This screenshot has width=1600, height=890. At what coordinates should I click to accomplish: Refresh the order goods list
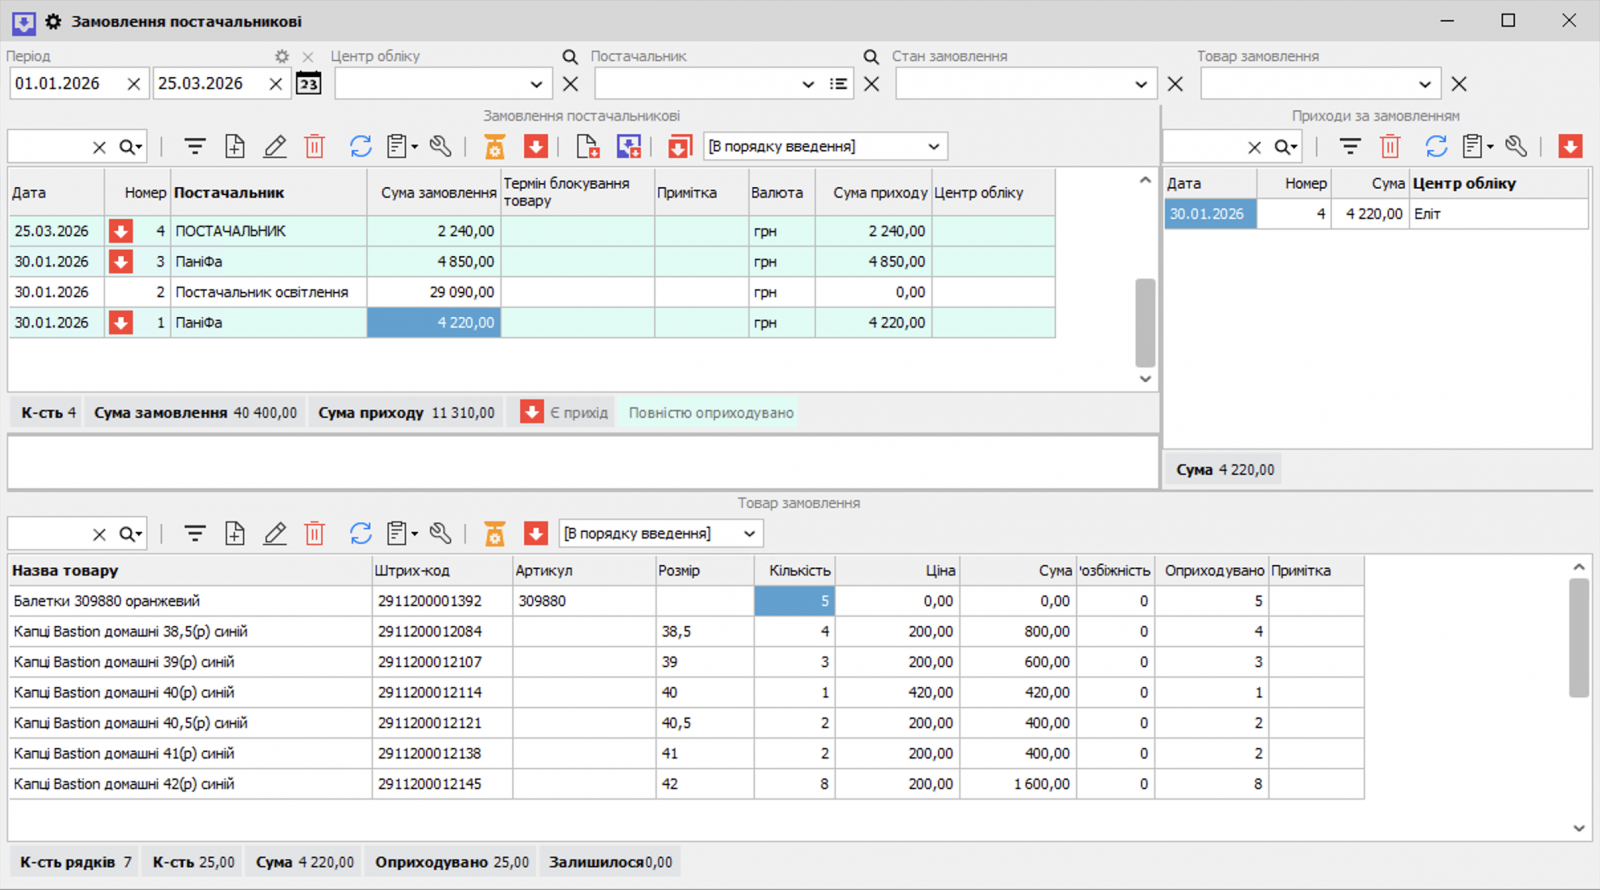pyautogui.click(x=361, y=534)
